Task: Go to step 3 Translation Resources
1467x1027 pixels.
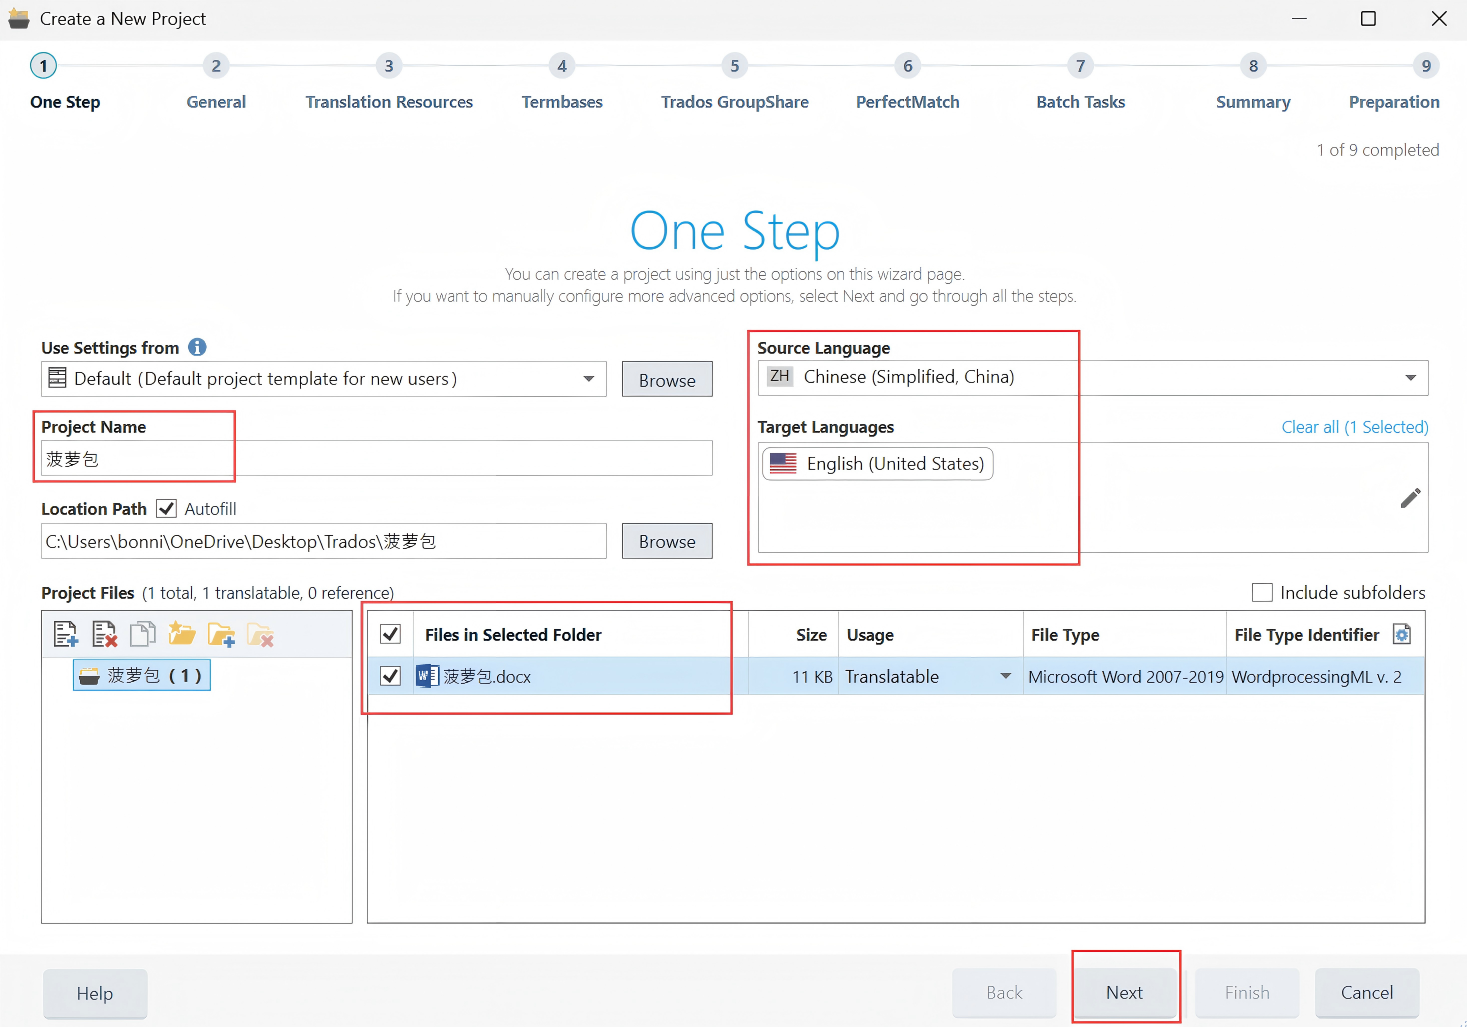Action: [389, 82]
